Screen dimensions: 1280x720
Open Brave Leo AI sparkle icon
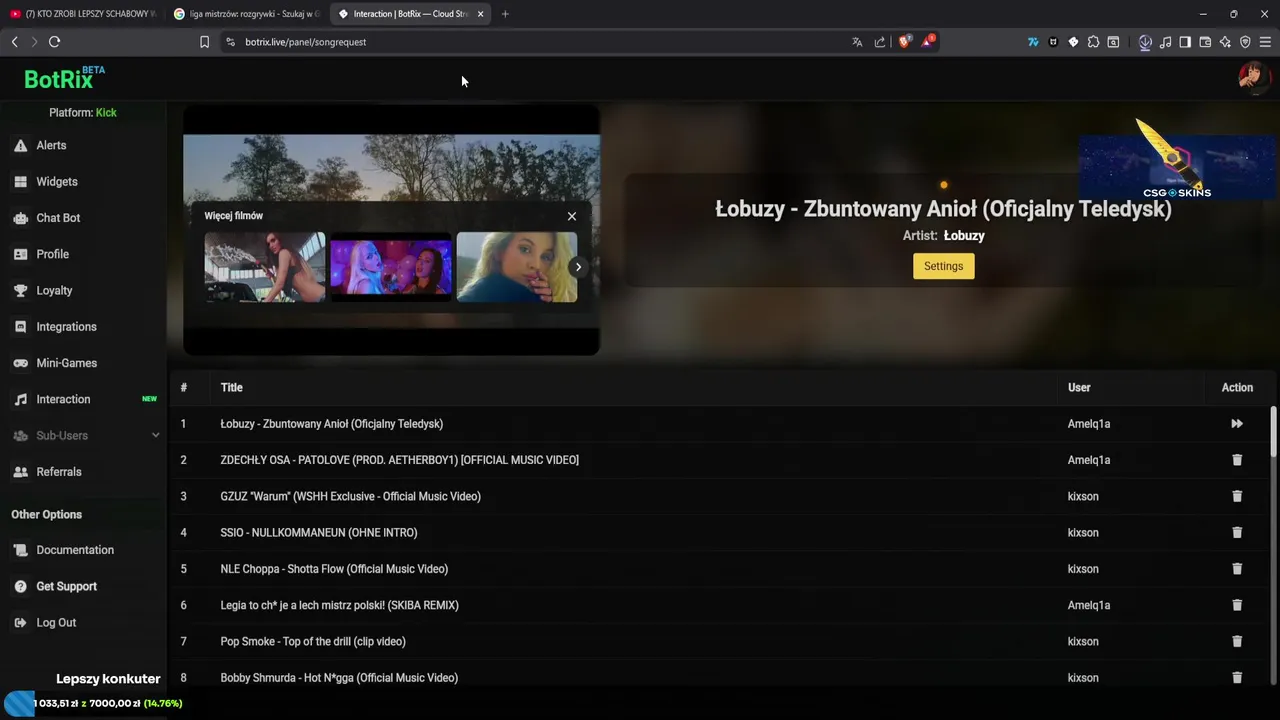[1225, 42]
